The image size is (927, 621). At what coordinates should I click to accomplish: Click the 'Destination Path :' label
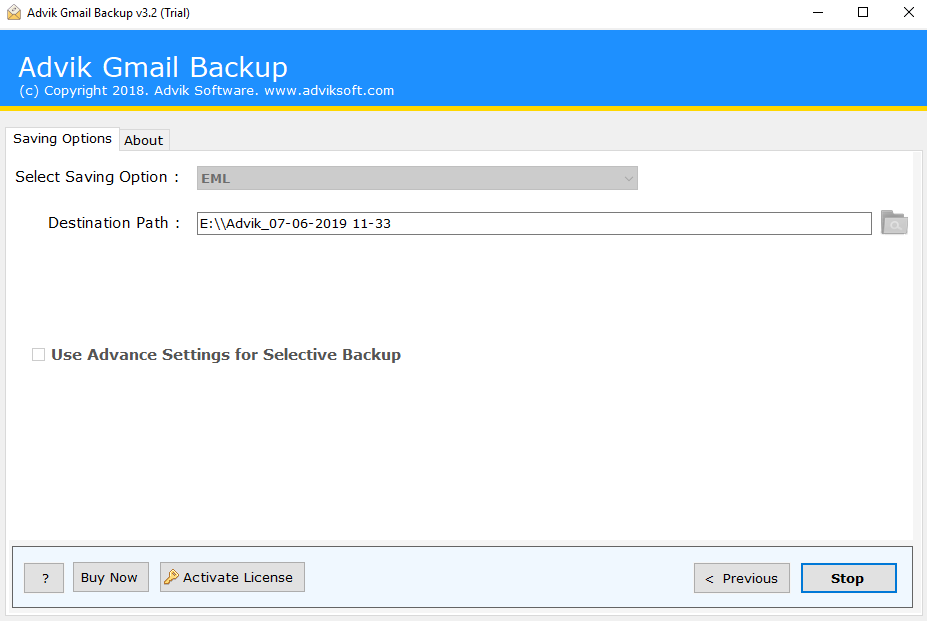[x=114, y=223]
